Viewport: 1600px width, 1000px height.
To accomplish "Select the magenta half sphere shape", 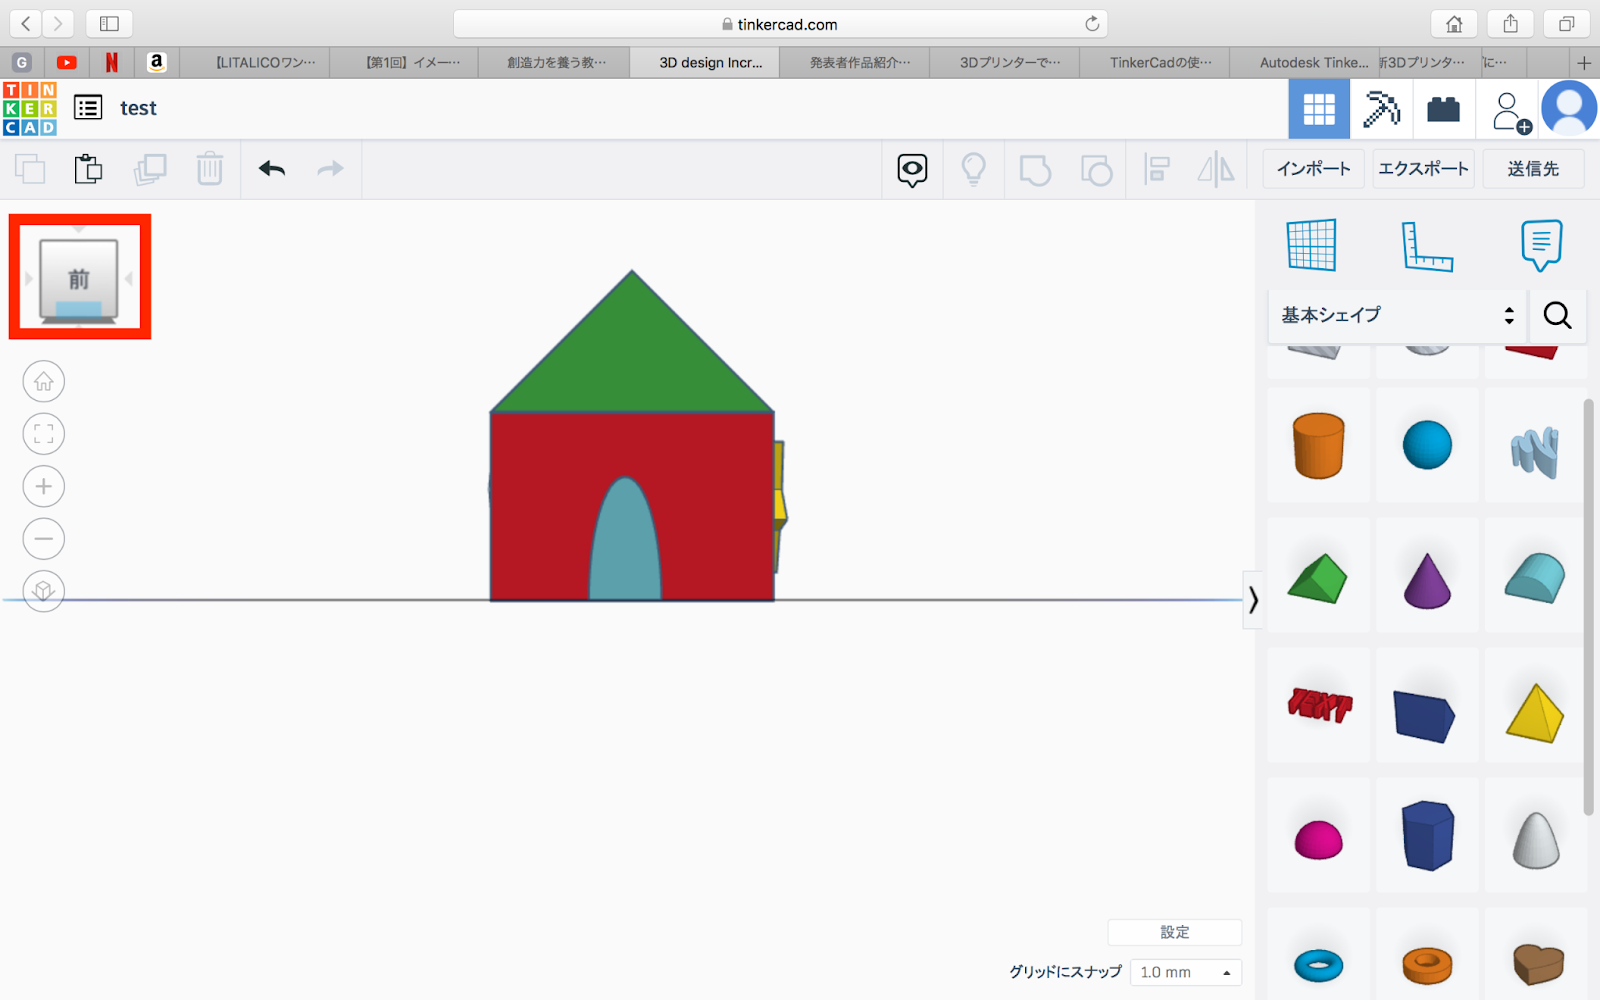I will coord(1318,840).
